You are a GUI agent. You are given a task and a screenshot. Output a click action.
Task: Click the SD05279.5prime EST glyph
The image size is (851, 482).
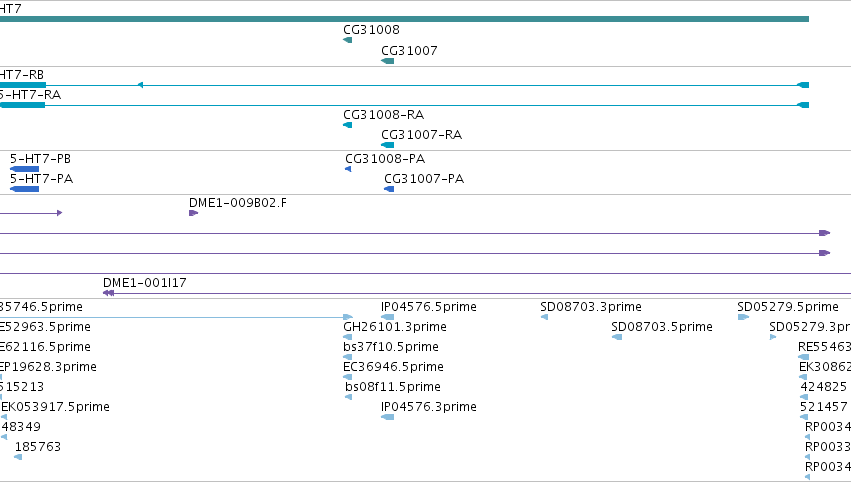[743, 318]
